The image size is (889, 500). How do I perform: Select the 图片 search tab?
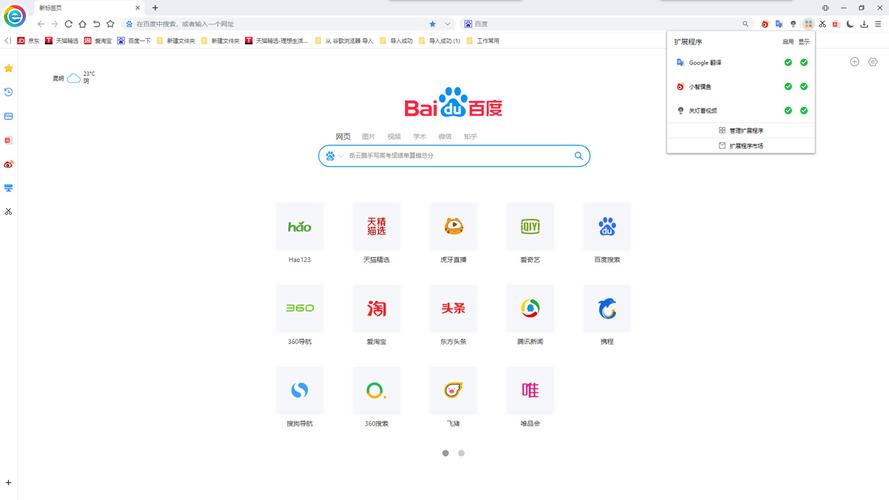tap(369, 137)
